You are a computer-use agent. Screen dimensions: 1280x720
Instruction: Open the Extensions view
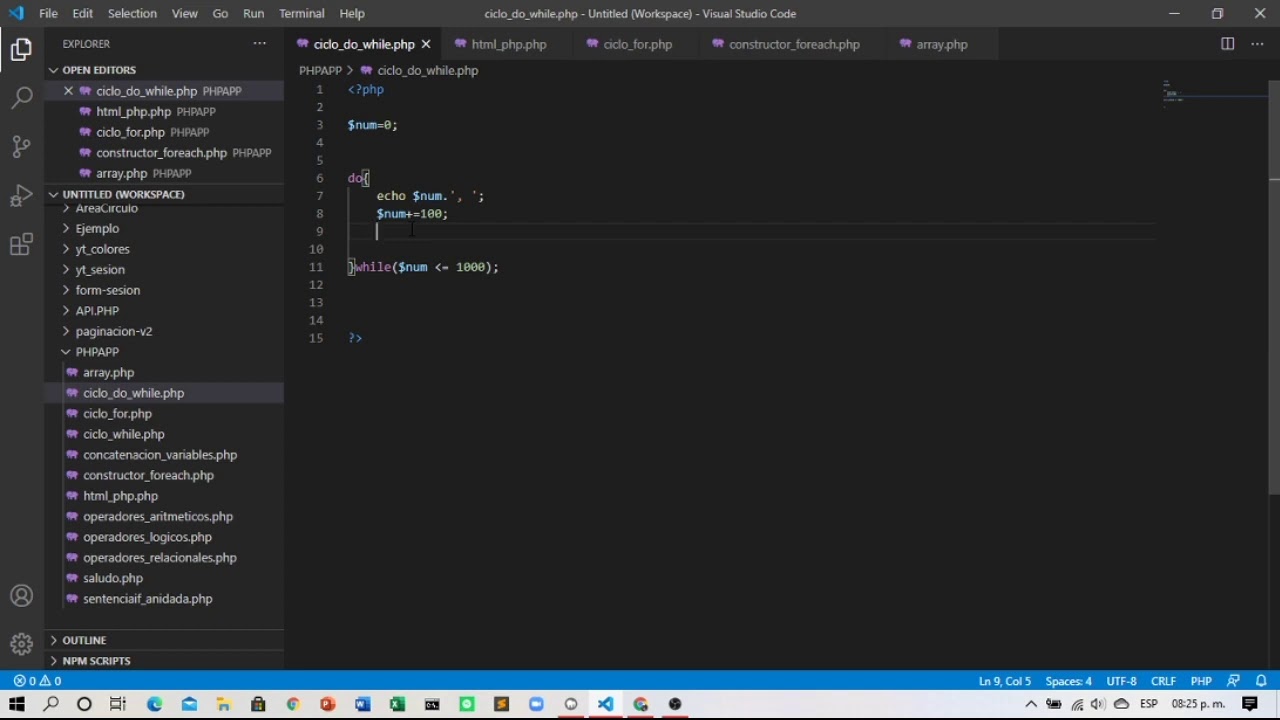tap(21, 245)
